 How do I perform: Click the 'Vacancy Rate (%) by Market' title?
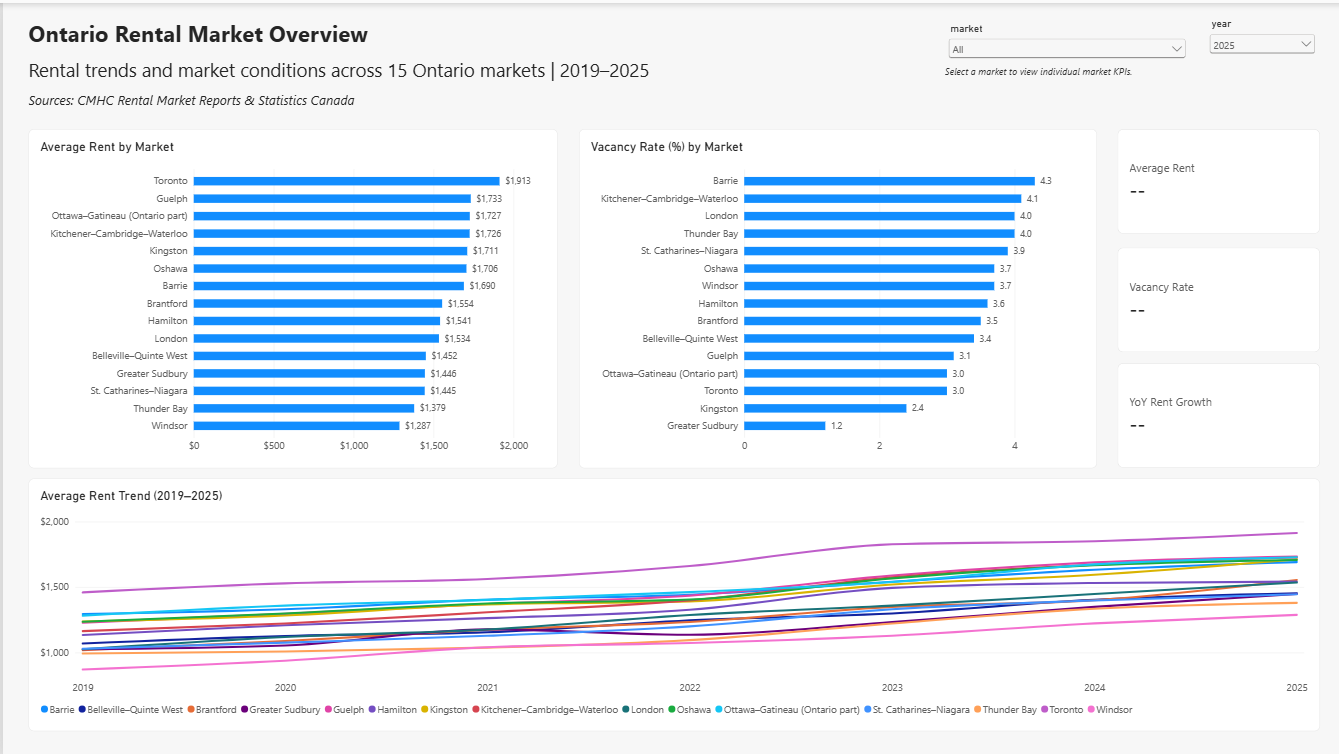[667, 147]
